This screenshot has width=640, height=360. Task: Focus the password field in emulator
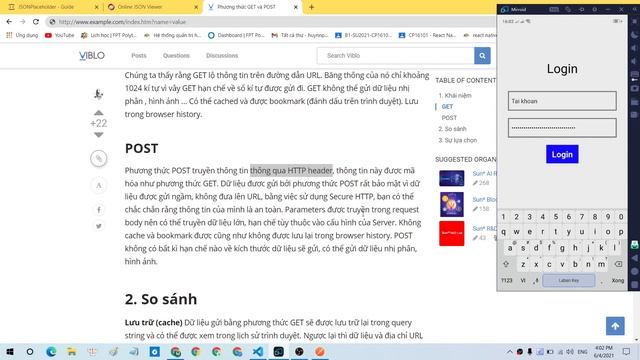pos(562,128)
